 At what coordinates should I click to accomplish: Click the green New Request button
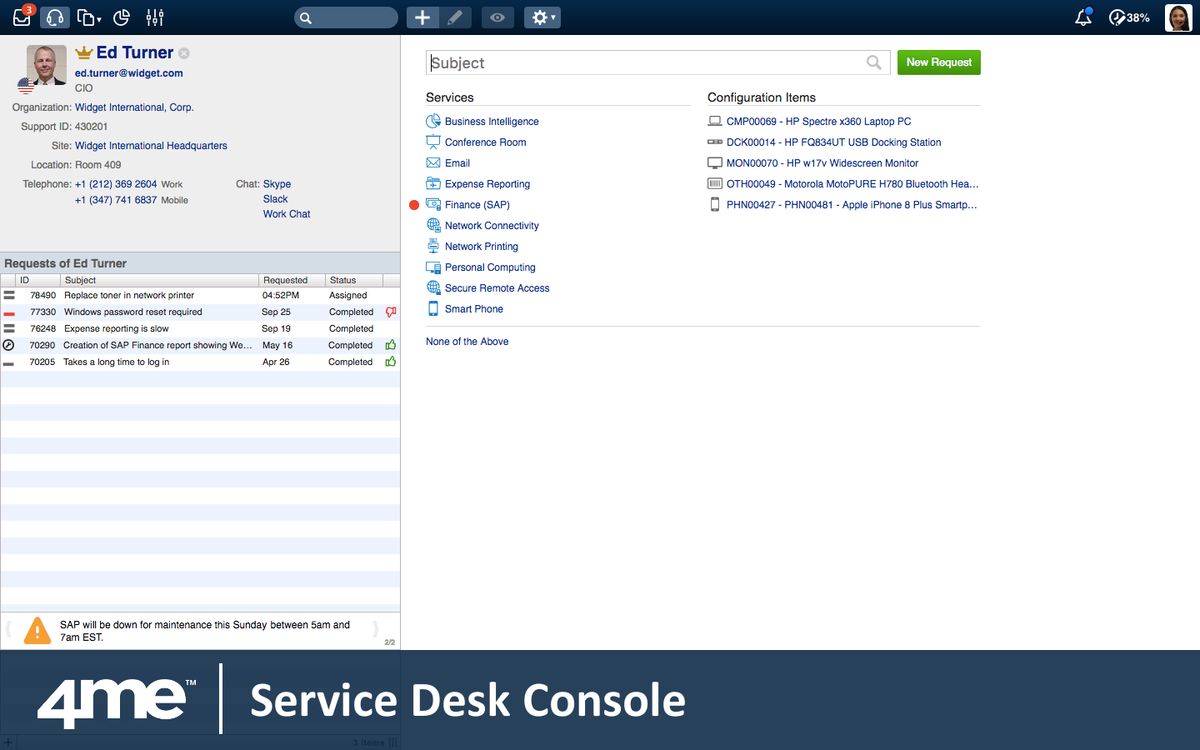(x=938, y=62)
